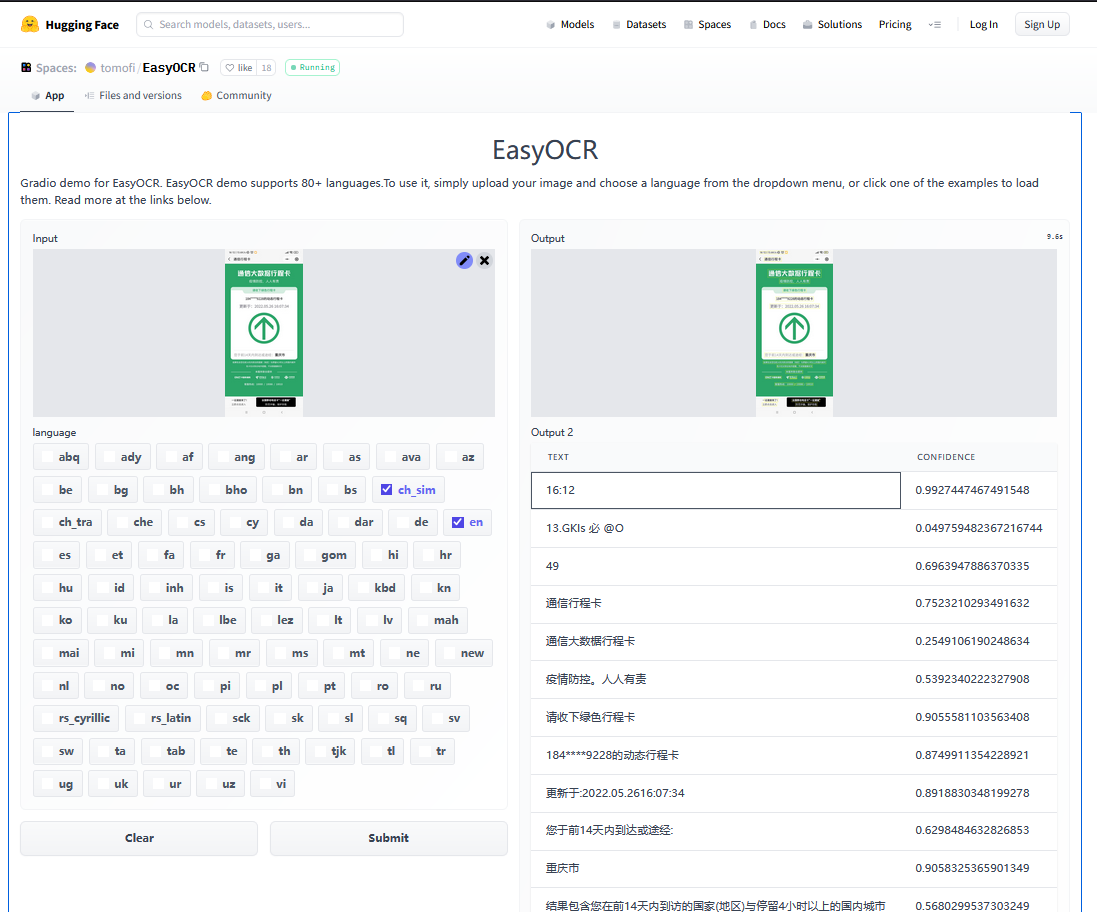The height and width of the screenshot is (912, 1097).
Task: Click the Submit button
Action: [x=388, y=838]
